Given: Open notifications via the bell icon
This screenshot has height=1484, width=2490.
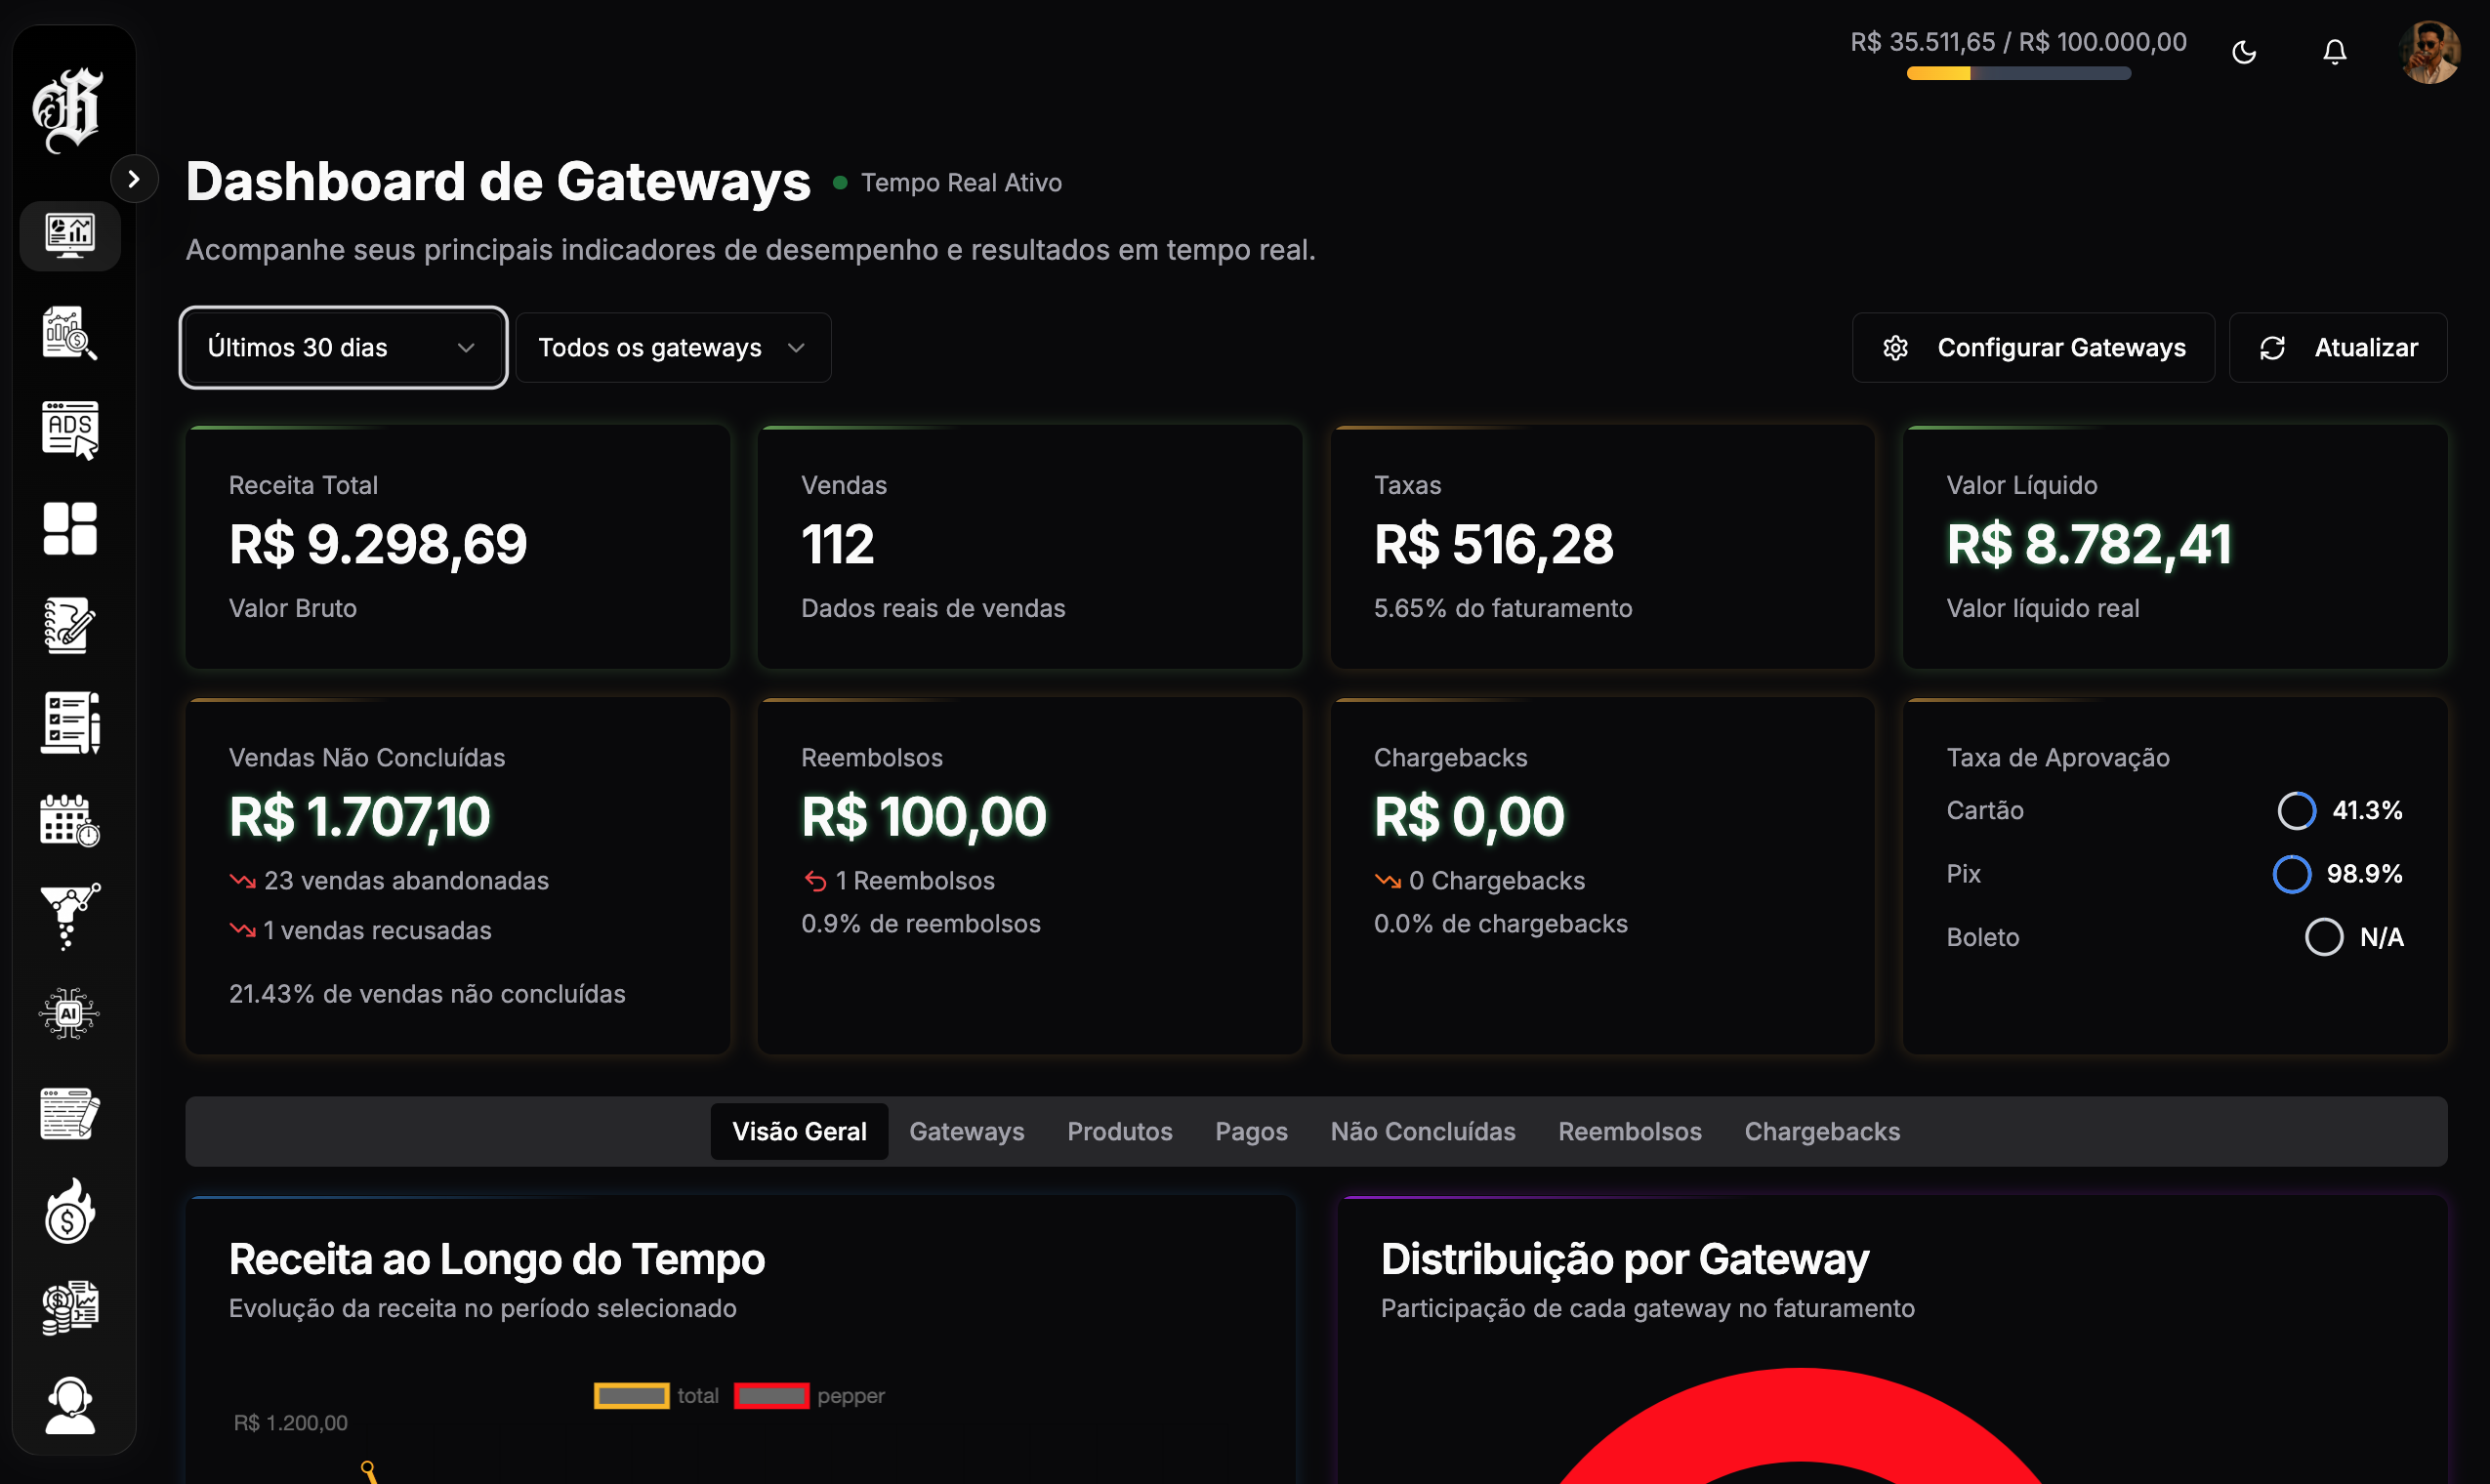Looking at the screenshot, I should [x=2334, y=52].
